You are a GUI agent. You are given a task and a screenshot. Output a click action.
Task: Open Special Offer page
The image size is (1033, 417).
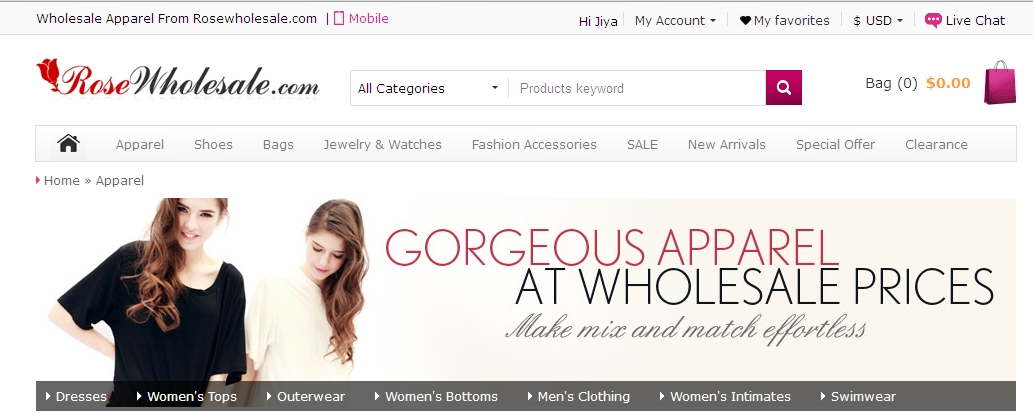[x=835, y=144]
